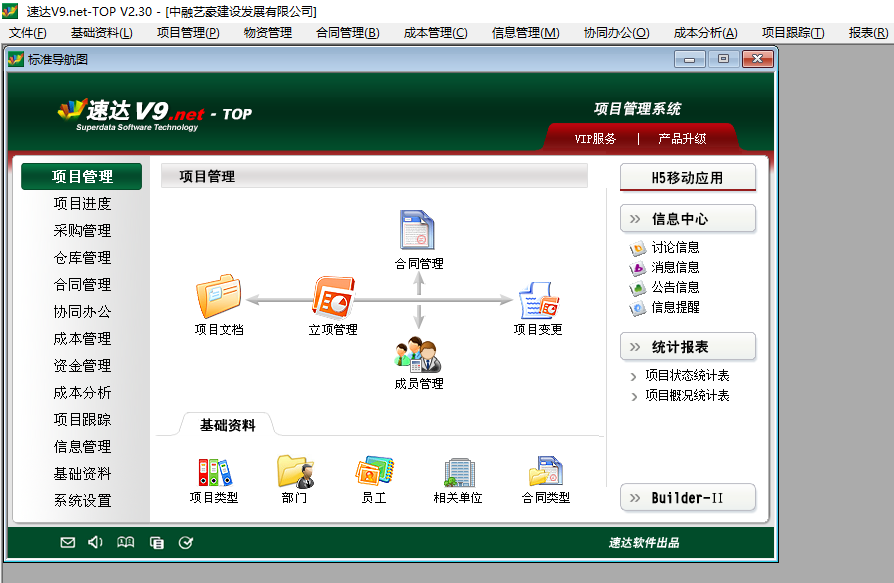The height and width of the screenshot is (583, 894).
Task: Select 成本管理 in the left sidebar
Action: pos(82,339)
